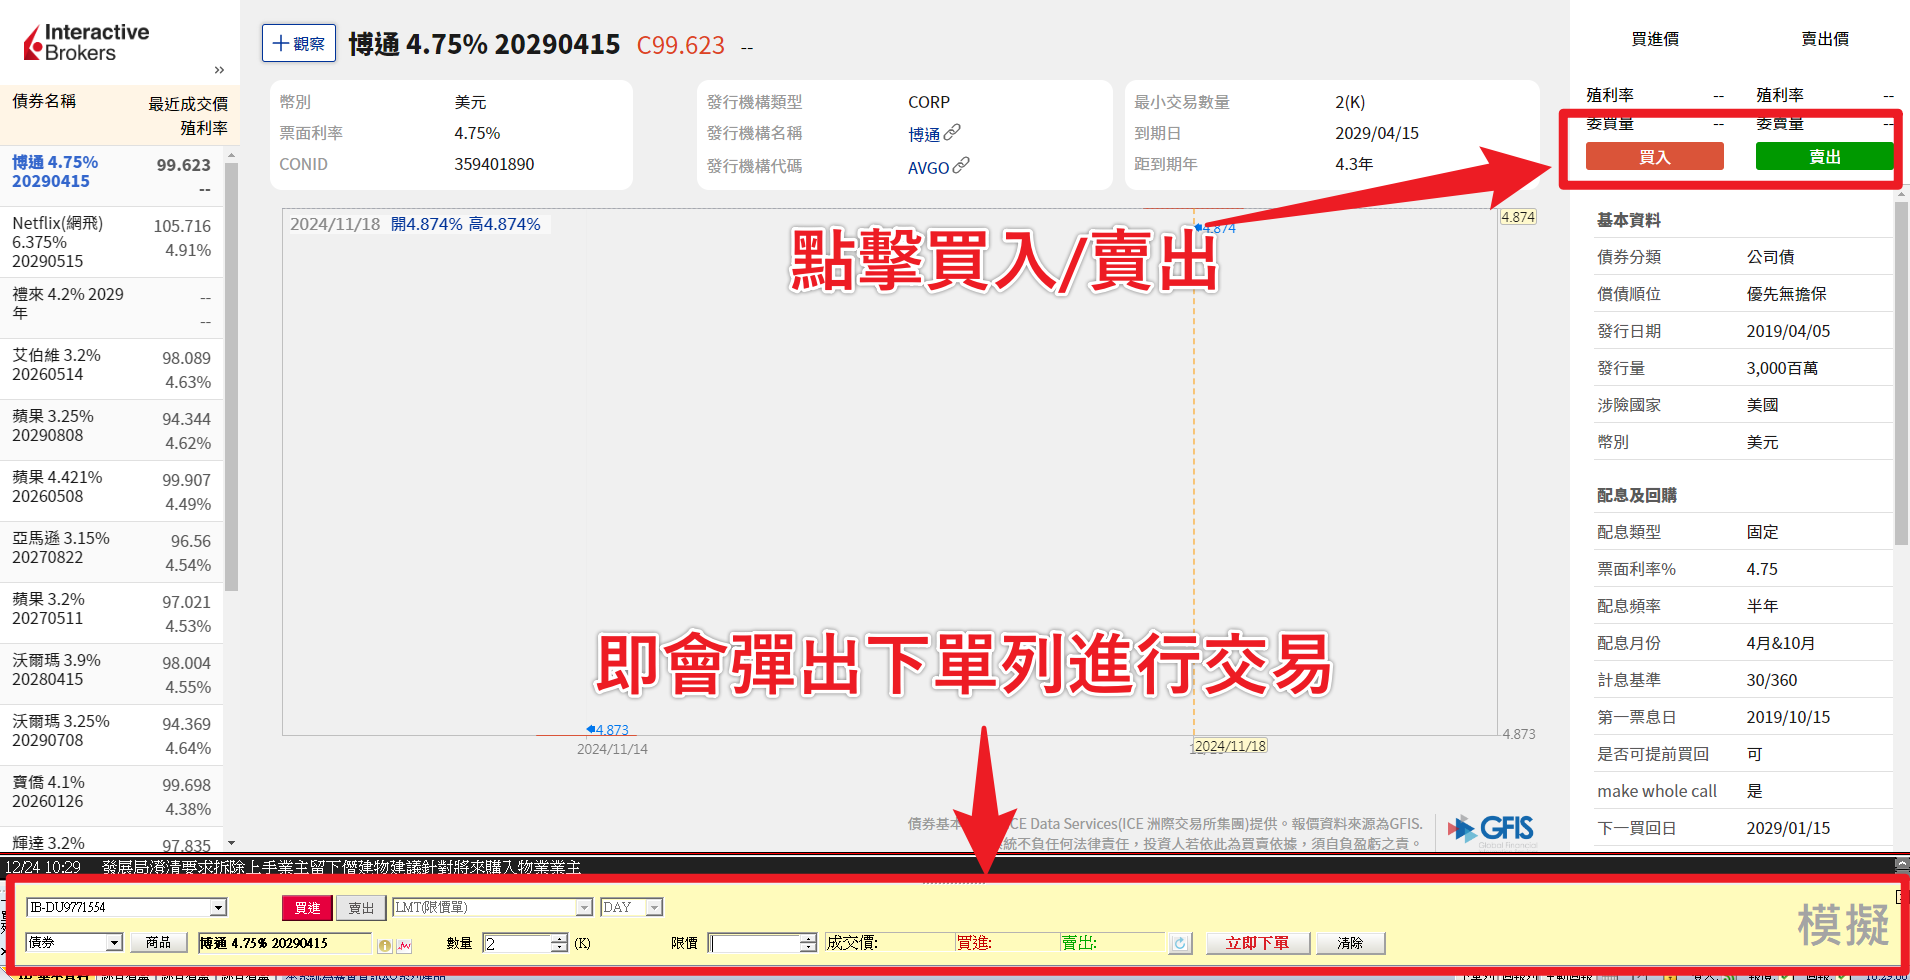
Task: Click the 4.873 data point on chart
Action: (x=608, y=730)
